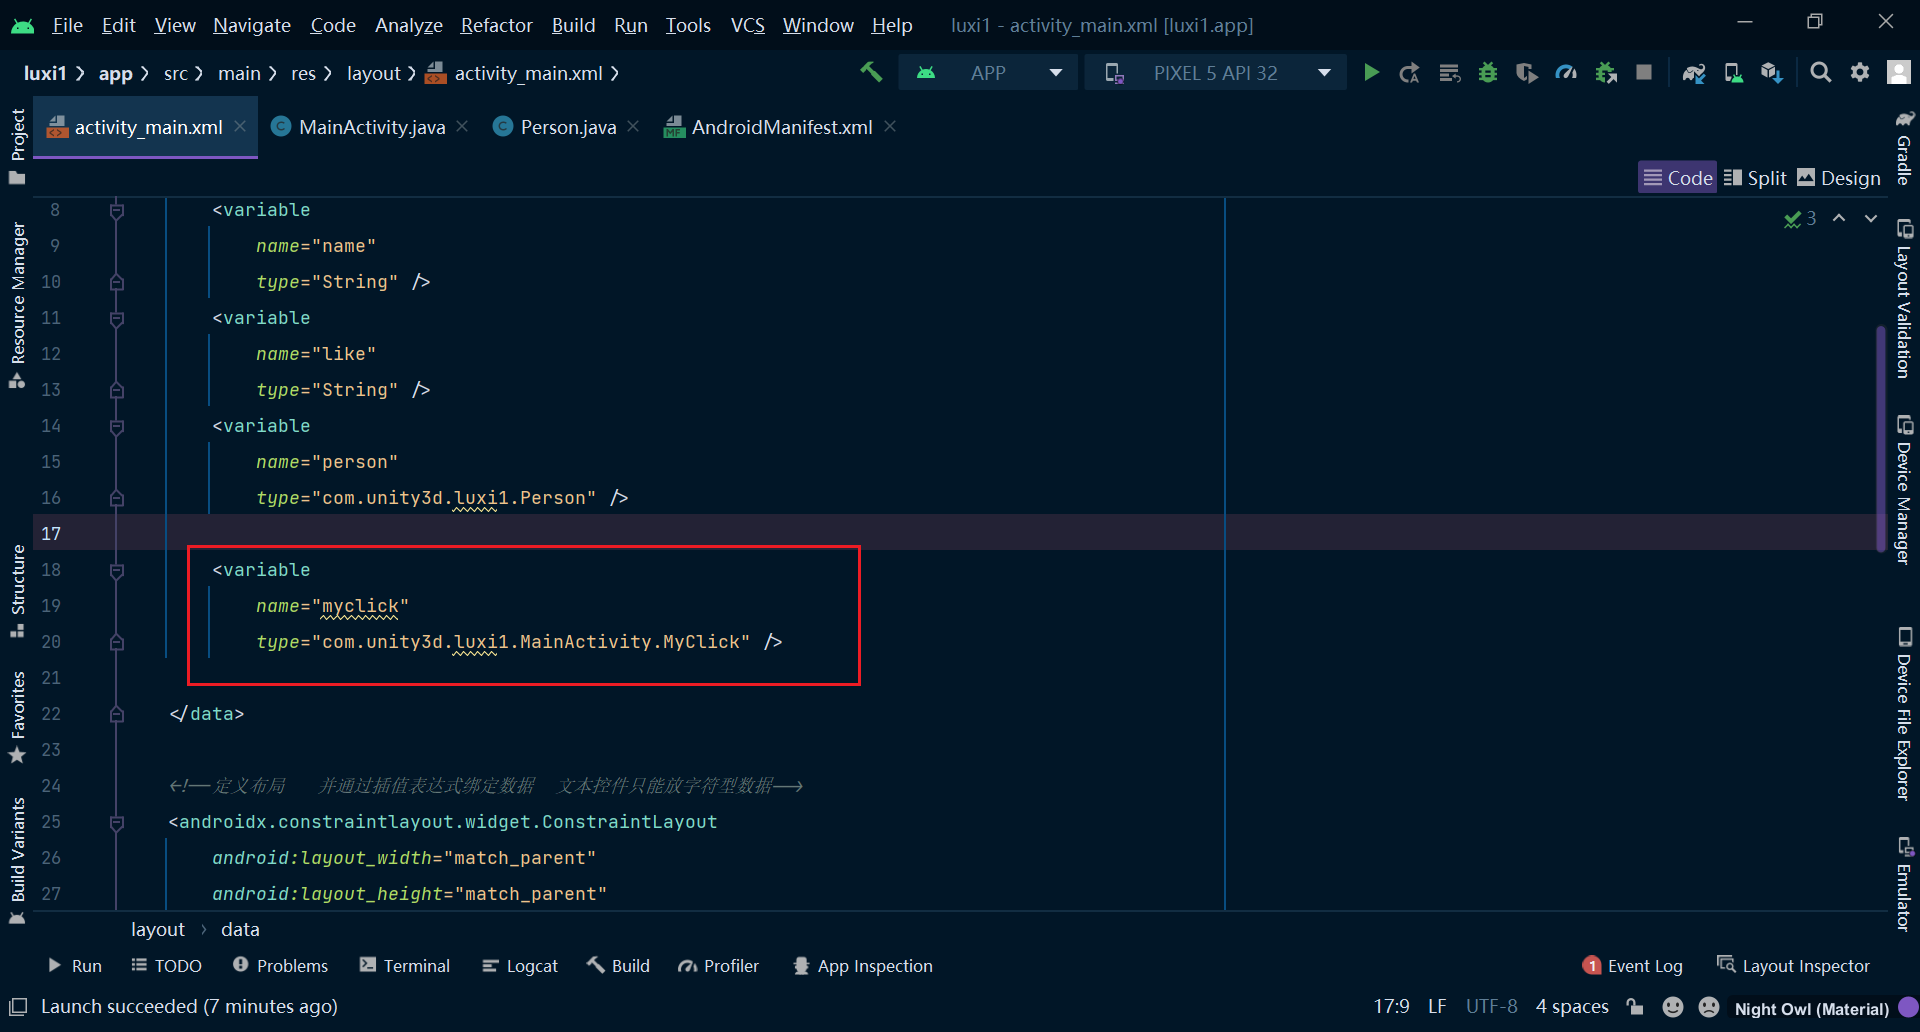Click the Apply Code Changes icon
The height and width of the screenshot is (1032, 1920).
(1449, 72)
